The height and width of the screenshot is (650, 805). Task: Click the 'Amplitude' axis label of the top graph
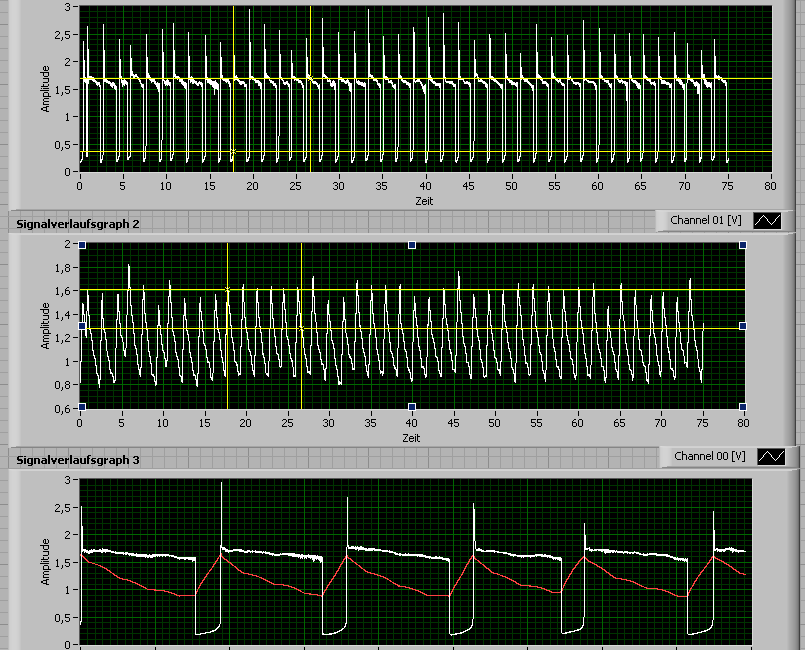tap(46, 89)
